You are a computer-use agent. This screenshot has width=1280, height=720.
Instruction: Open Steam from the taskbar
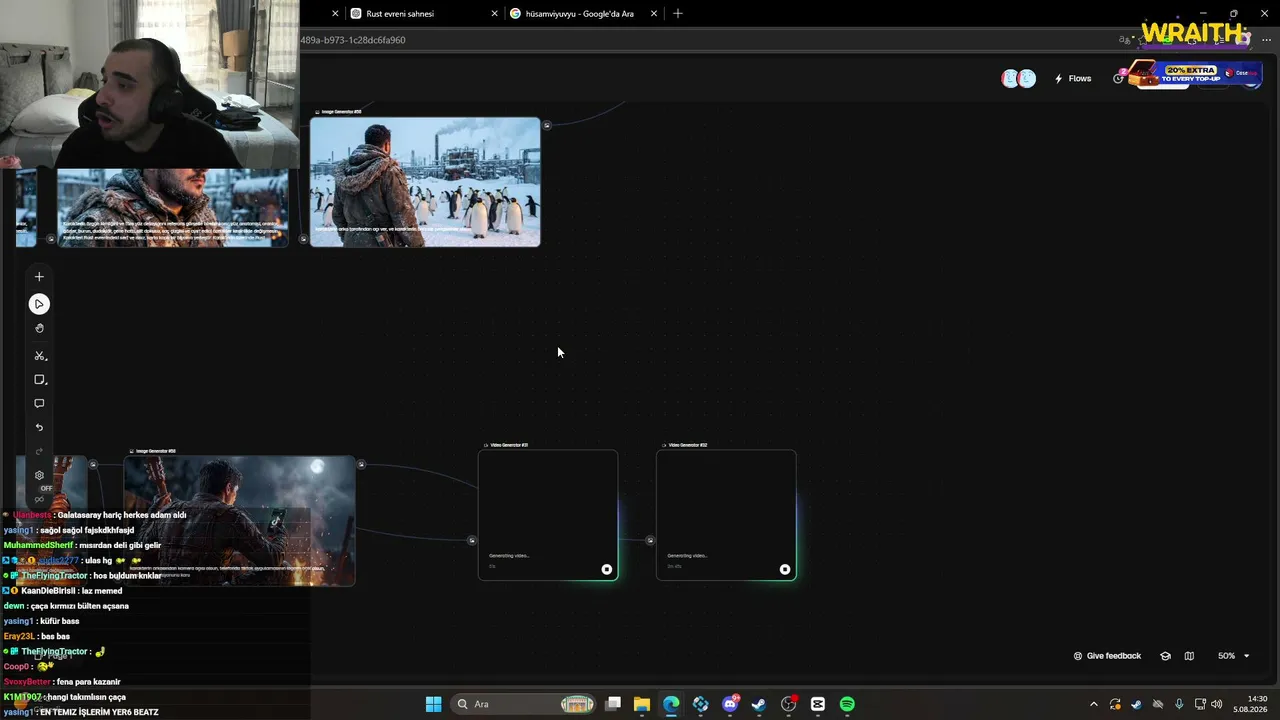point(759,704)
